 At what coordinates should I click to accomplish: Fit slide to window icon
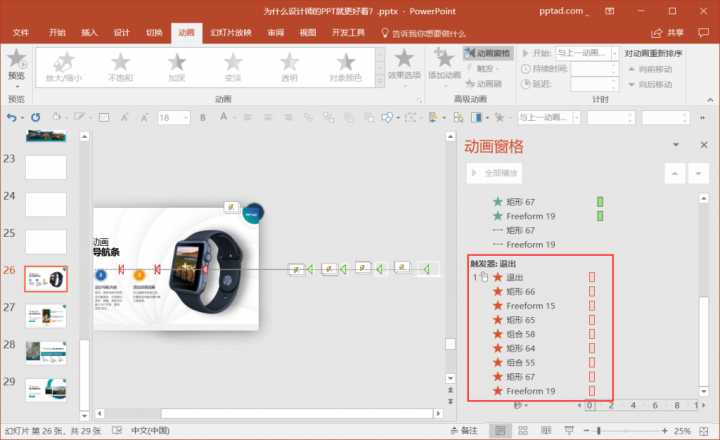[704, 431]
